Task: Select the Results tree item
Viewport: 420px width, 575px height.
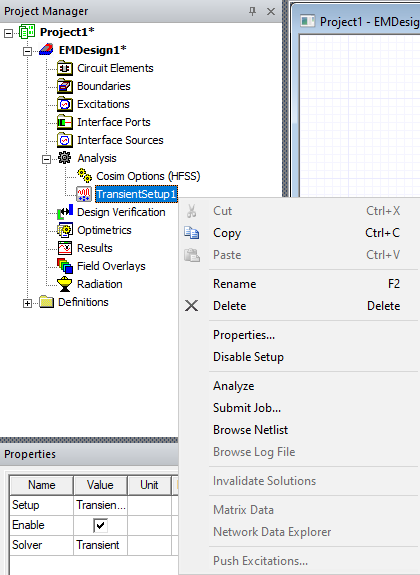Action: pyautogui.click(x=95, y=248)
